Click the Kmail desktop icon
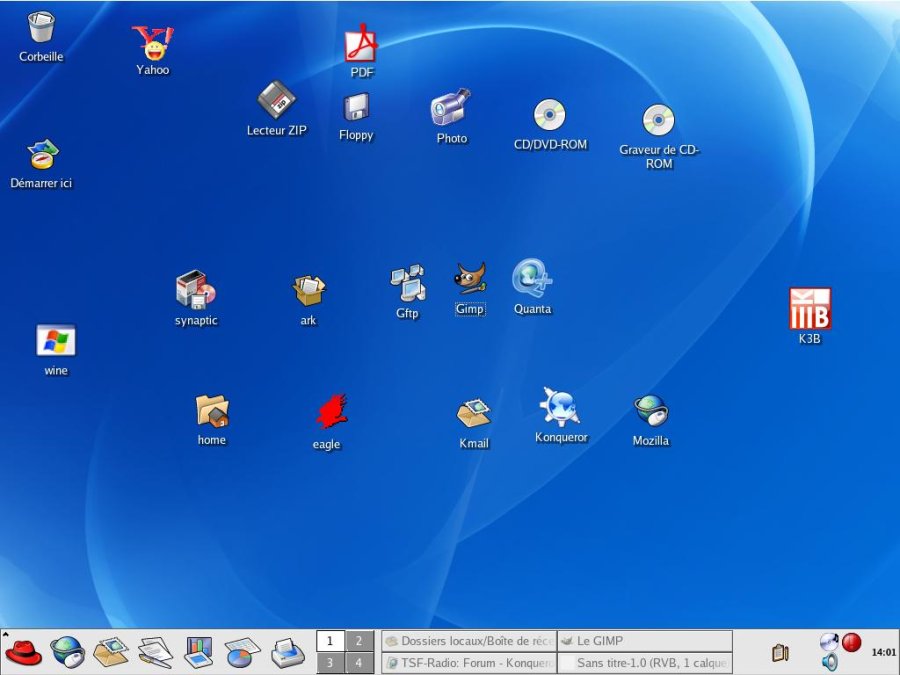The width and height of the screenshot is (900, 675). (474, 414)
